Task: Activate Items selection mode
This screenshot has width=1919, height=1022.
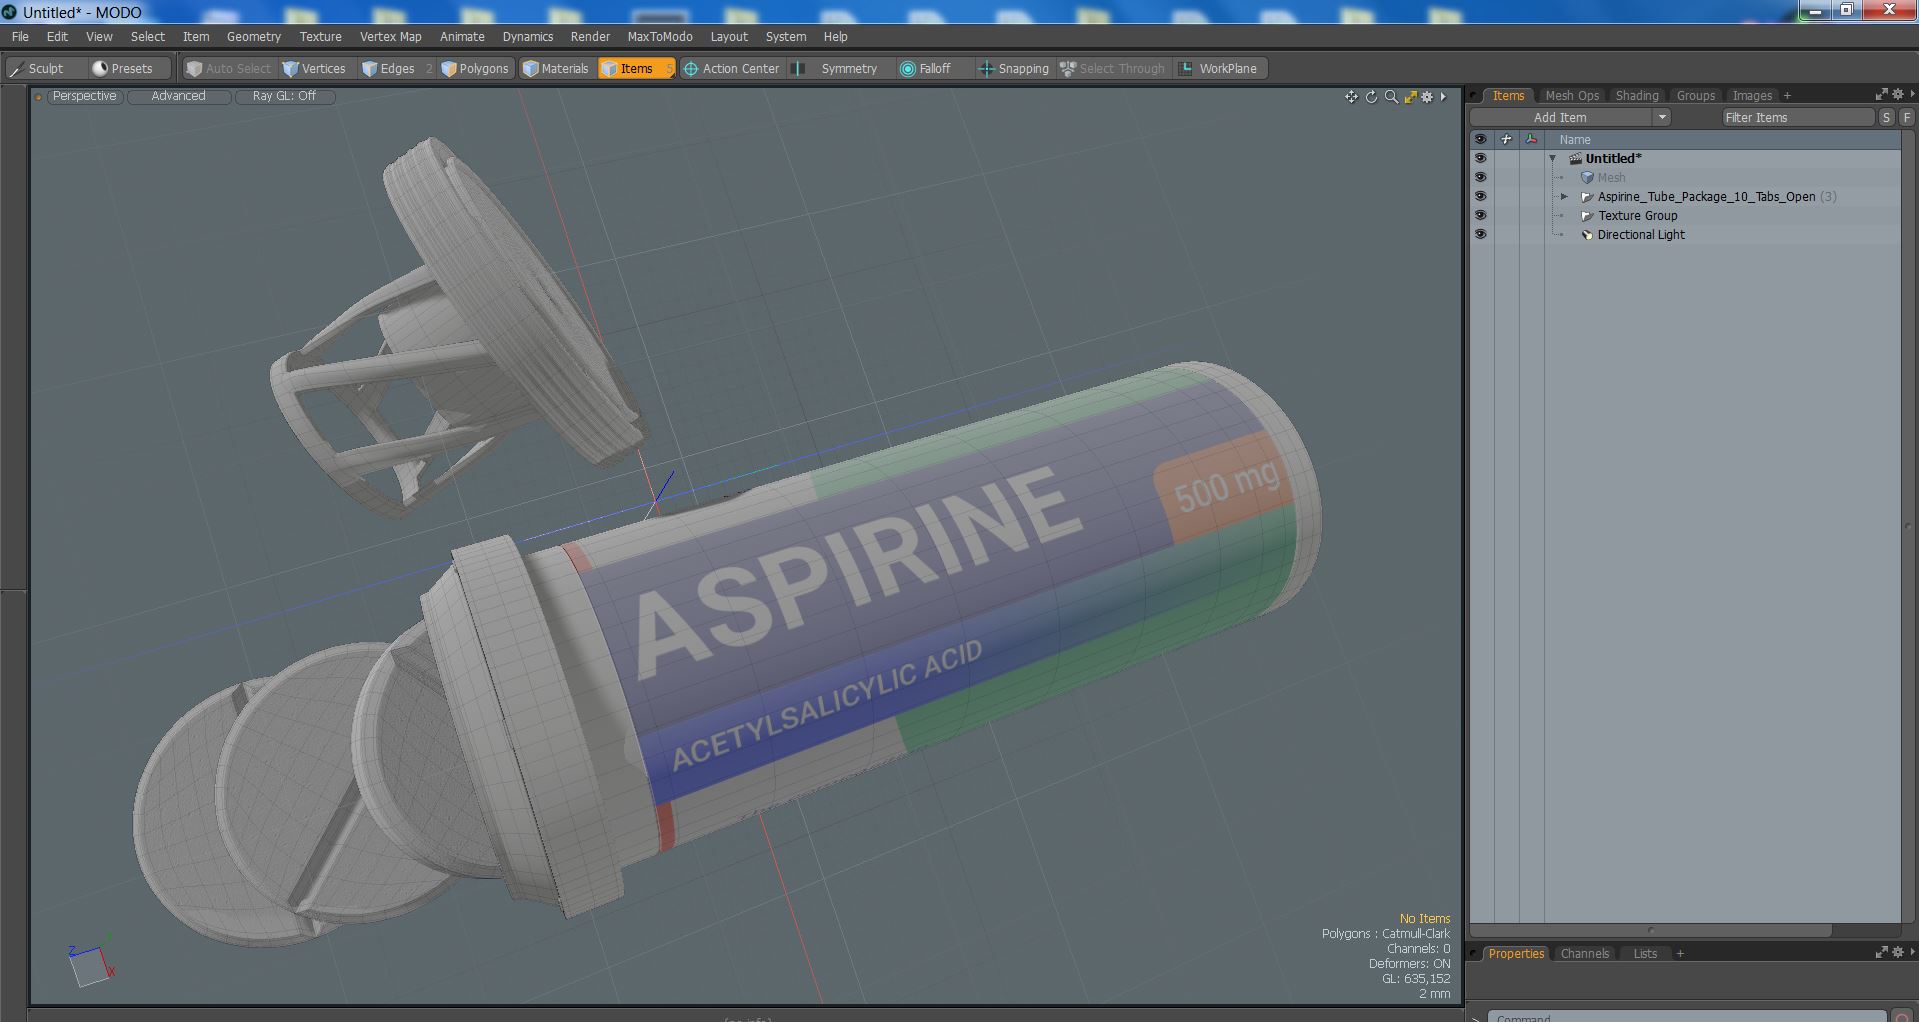Action: click(635, 68)
